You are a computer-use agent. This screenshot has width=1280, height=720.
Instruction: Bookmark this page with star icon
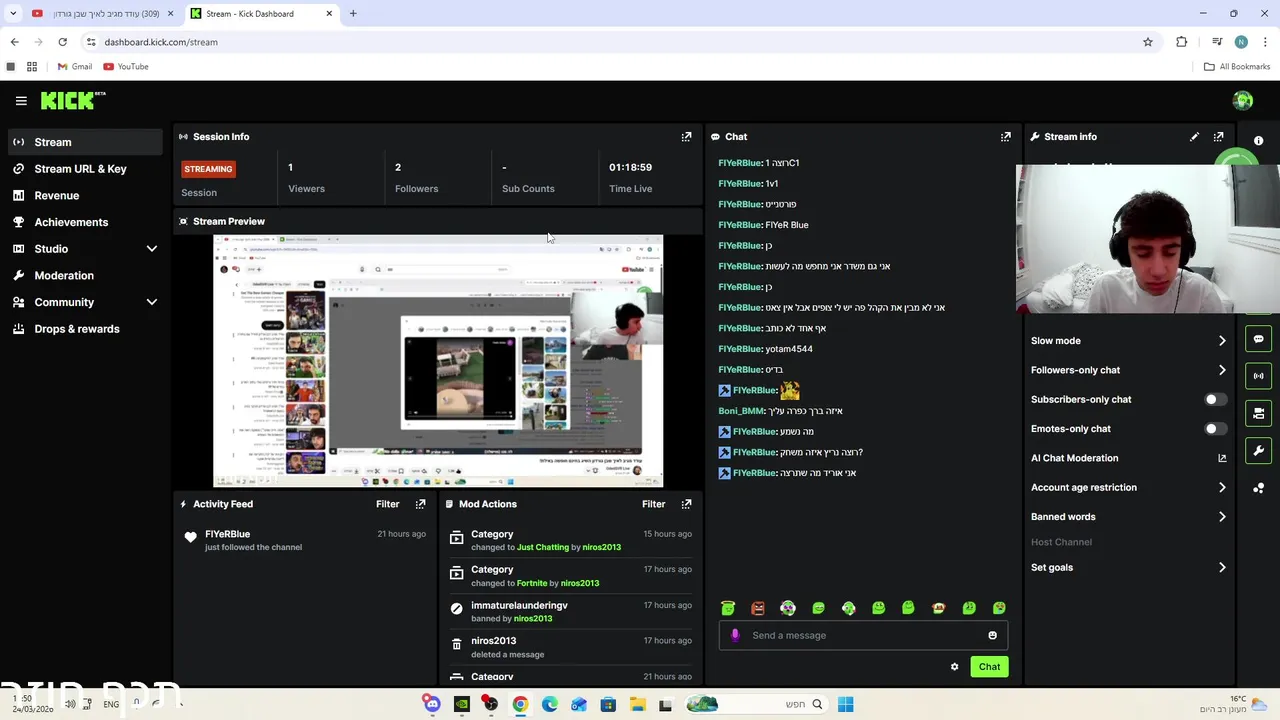point(1148,42)
